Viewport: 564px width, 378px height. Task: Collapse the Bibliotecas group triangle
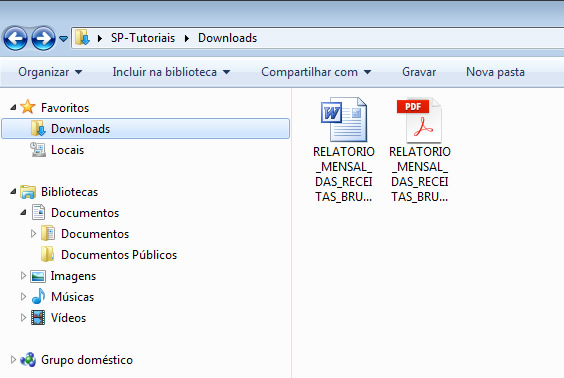(x=13, y=191)
